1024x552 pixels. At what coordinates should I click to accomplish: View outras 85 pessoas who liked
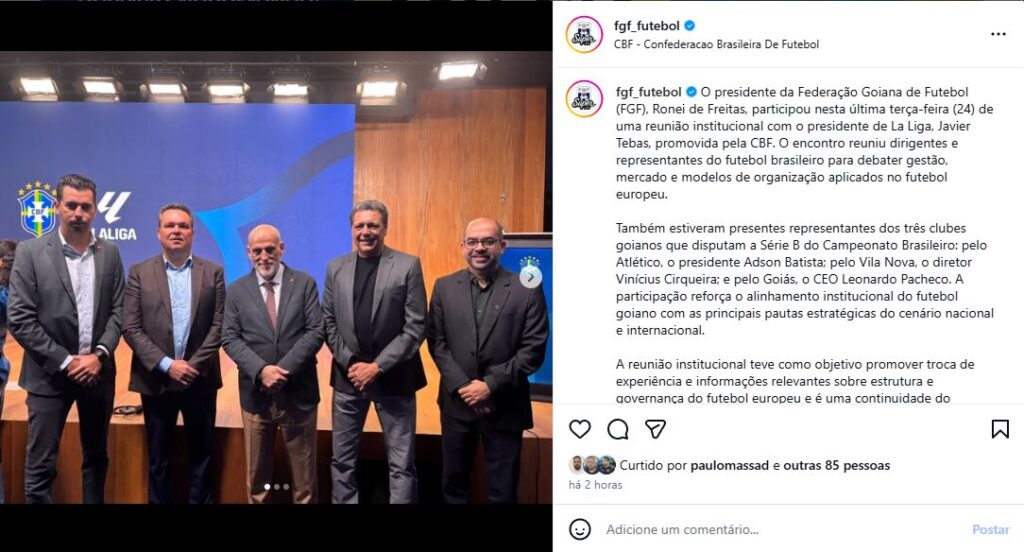coord(837,465)
